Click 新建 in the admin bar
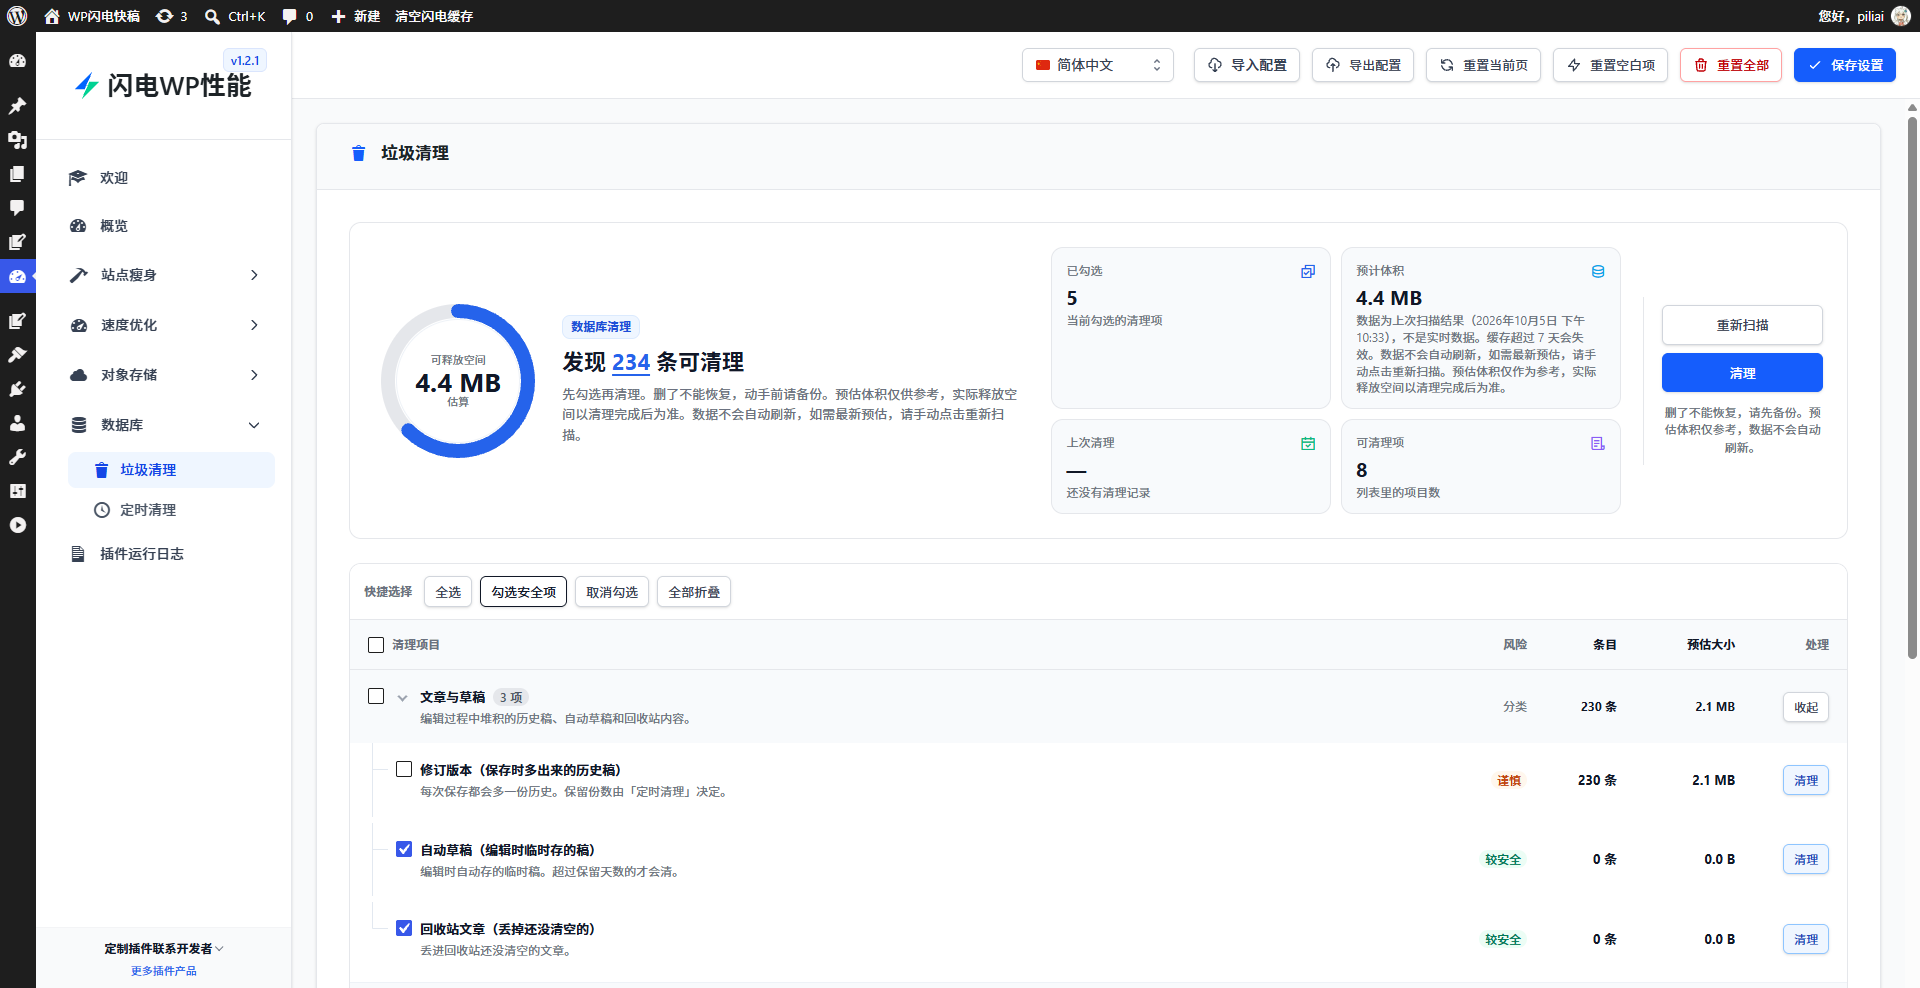 [x=355, y=16]
